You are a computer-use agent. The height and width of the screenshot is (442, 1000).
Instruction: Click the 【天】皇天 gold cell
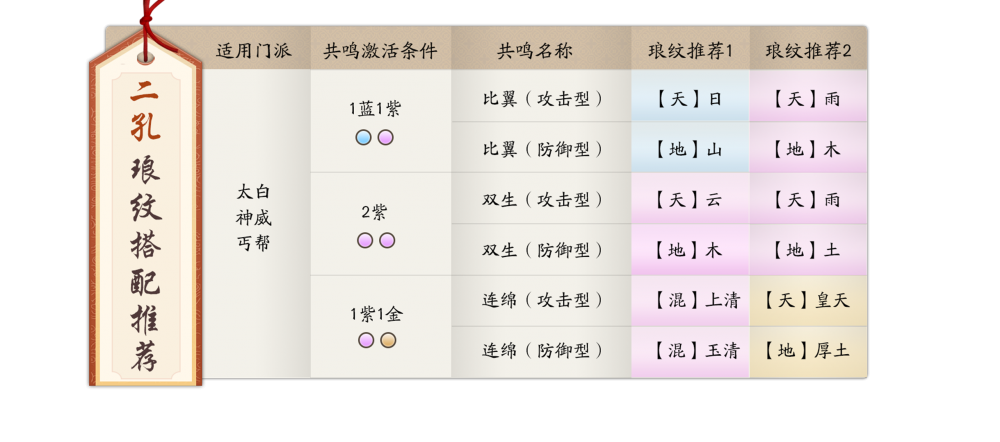(808, 300)
